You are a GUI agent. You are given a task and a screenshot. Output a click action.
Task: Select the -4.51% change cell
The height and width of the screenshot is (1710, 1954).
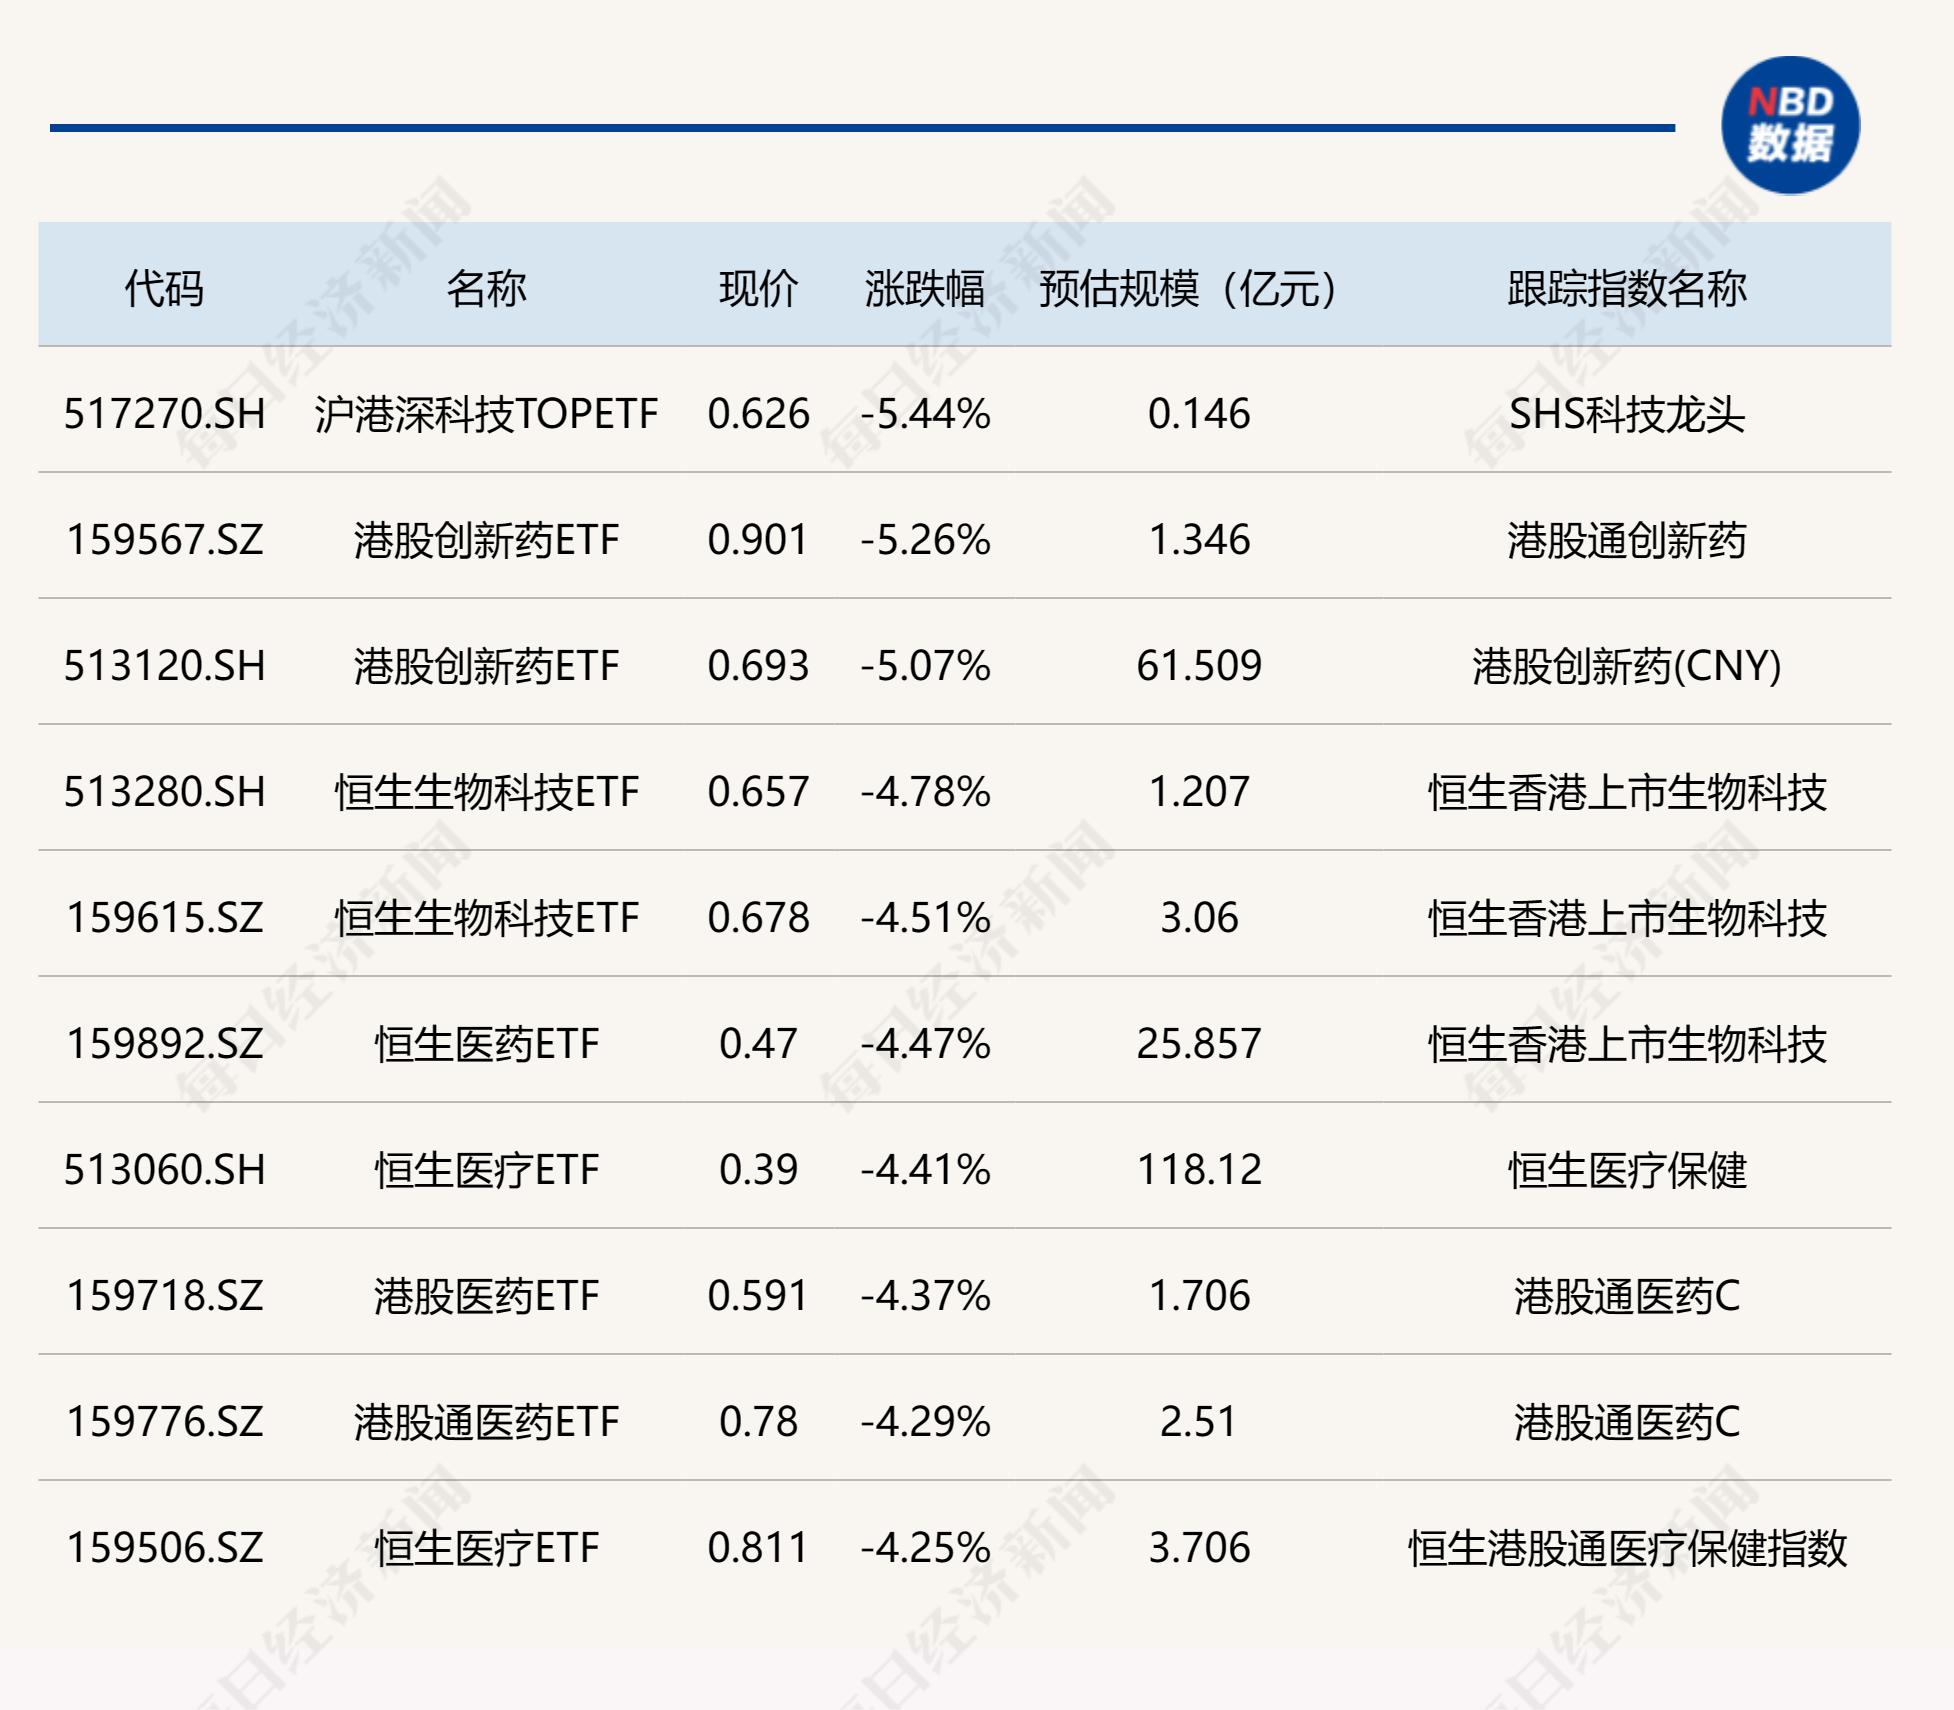coord(925,918)
